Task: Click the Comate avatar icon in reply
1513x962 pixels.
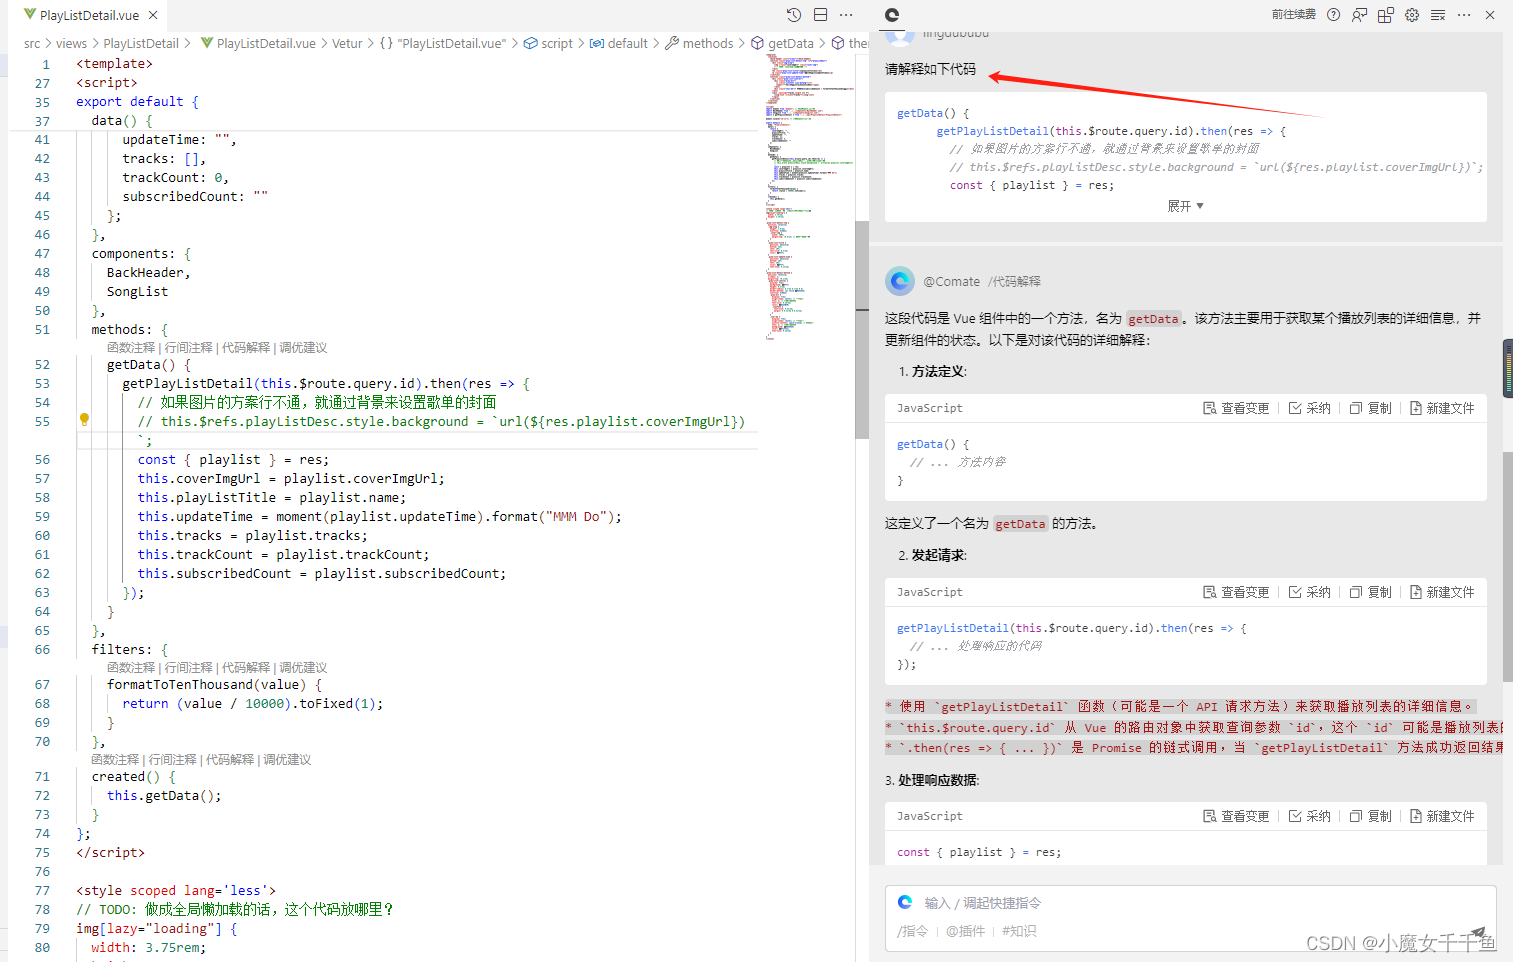Action: point(900,281)
